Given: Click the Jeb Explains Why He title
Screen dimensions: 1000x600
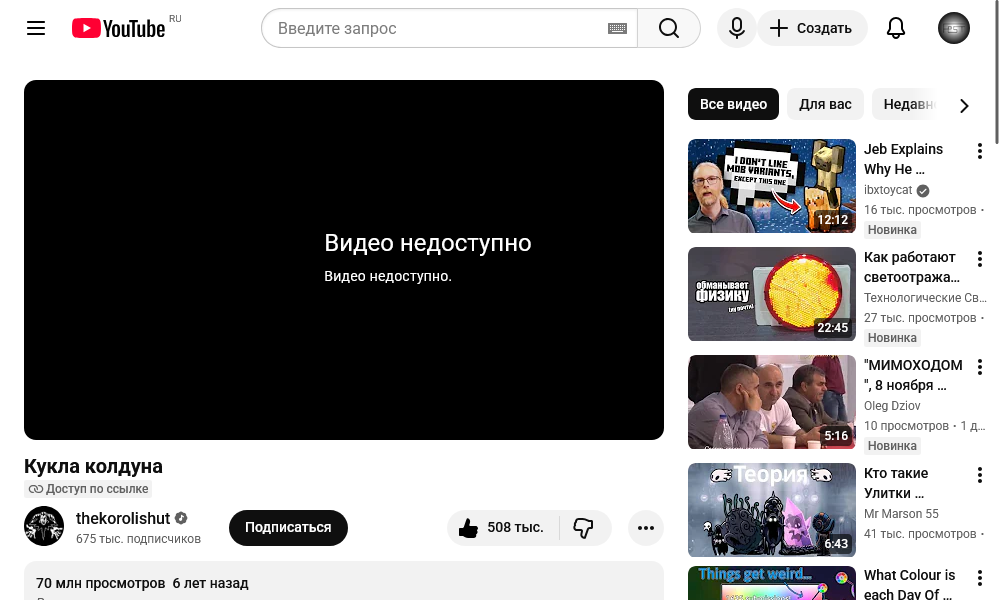Looking at the screenshot, I should [x=903, y=159].
